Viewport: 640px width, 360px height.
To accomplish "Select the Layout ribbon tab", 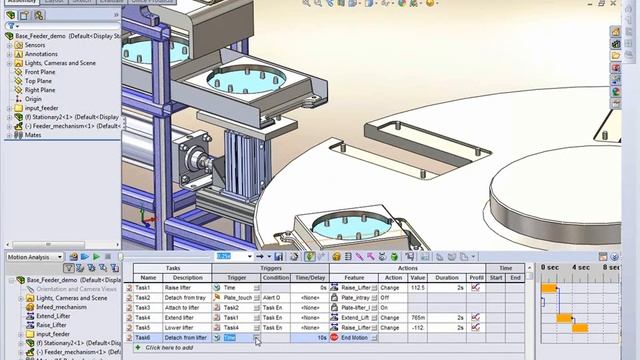I will [x=54, y=2].
